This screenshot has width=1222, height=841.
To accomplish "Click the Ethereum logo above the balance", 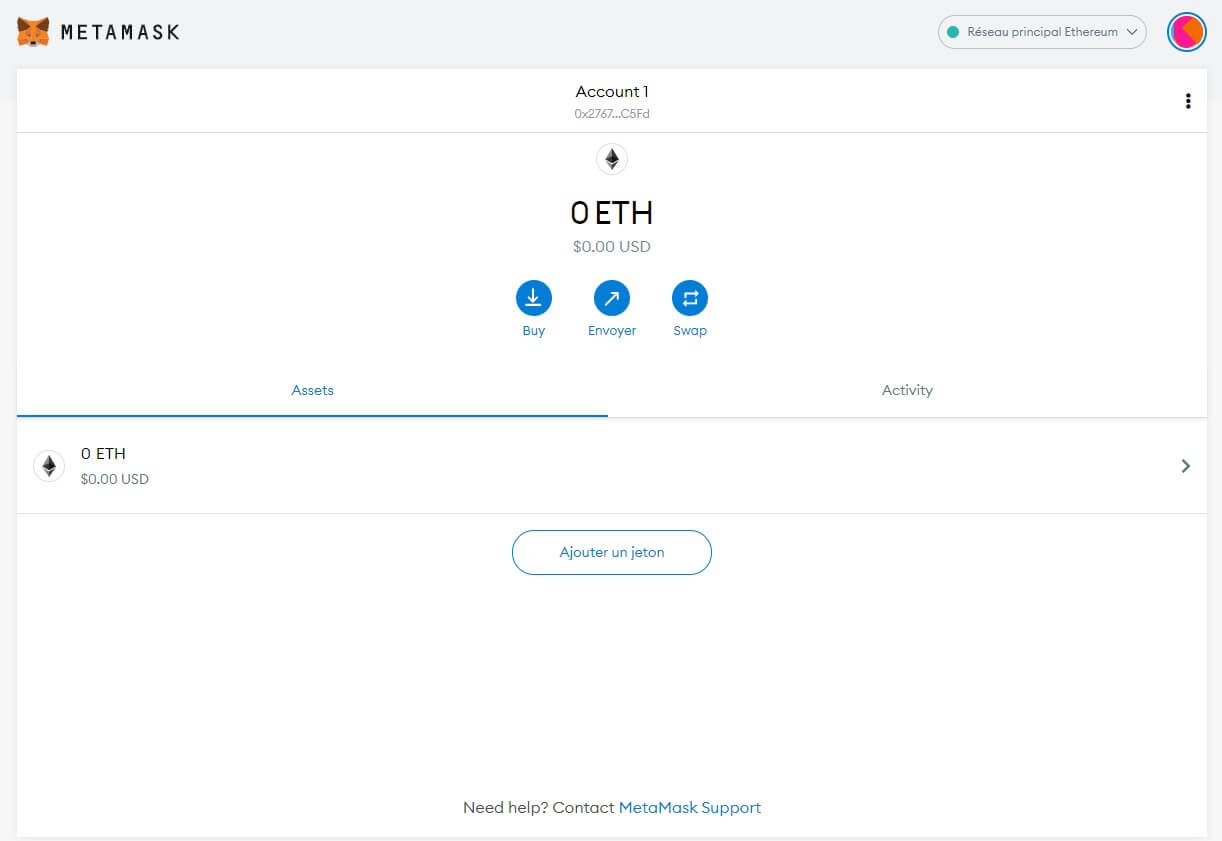I will point(612,159).
